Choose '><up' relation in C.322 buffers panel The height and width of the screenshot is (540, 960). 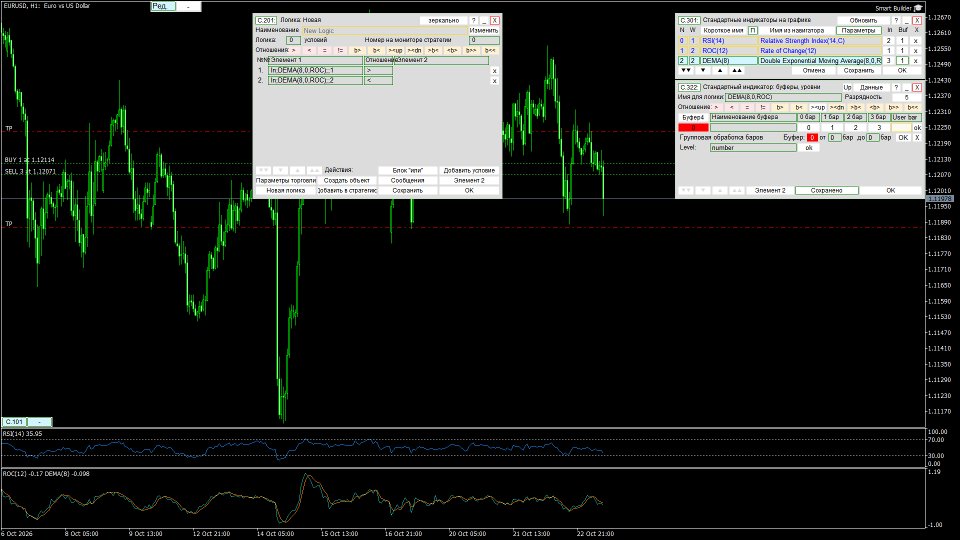(819, 107)
